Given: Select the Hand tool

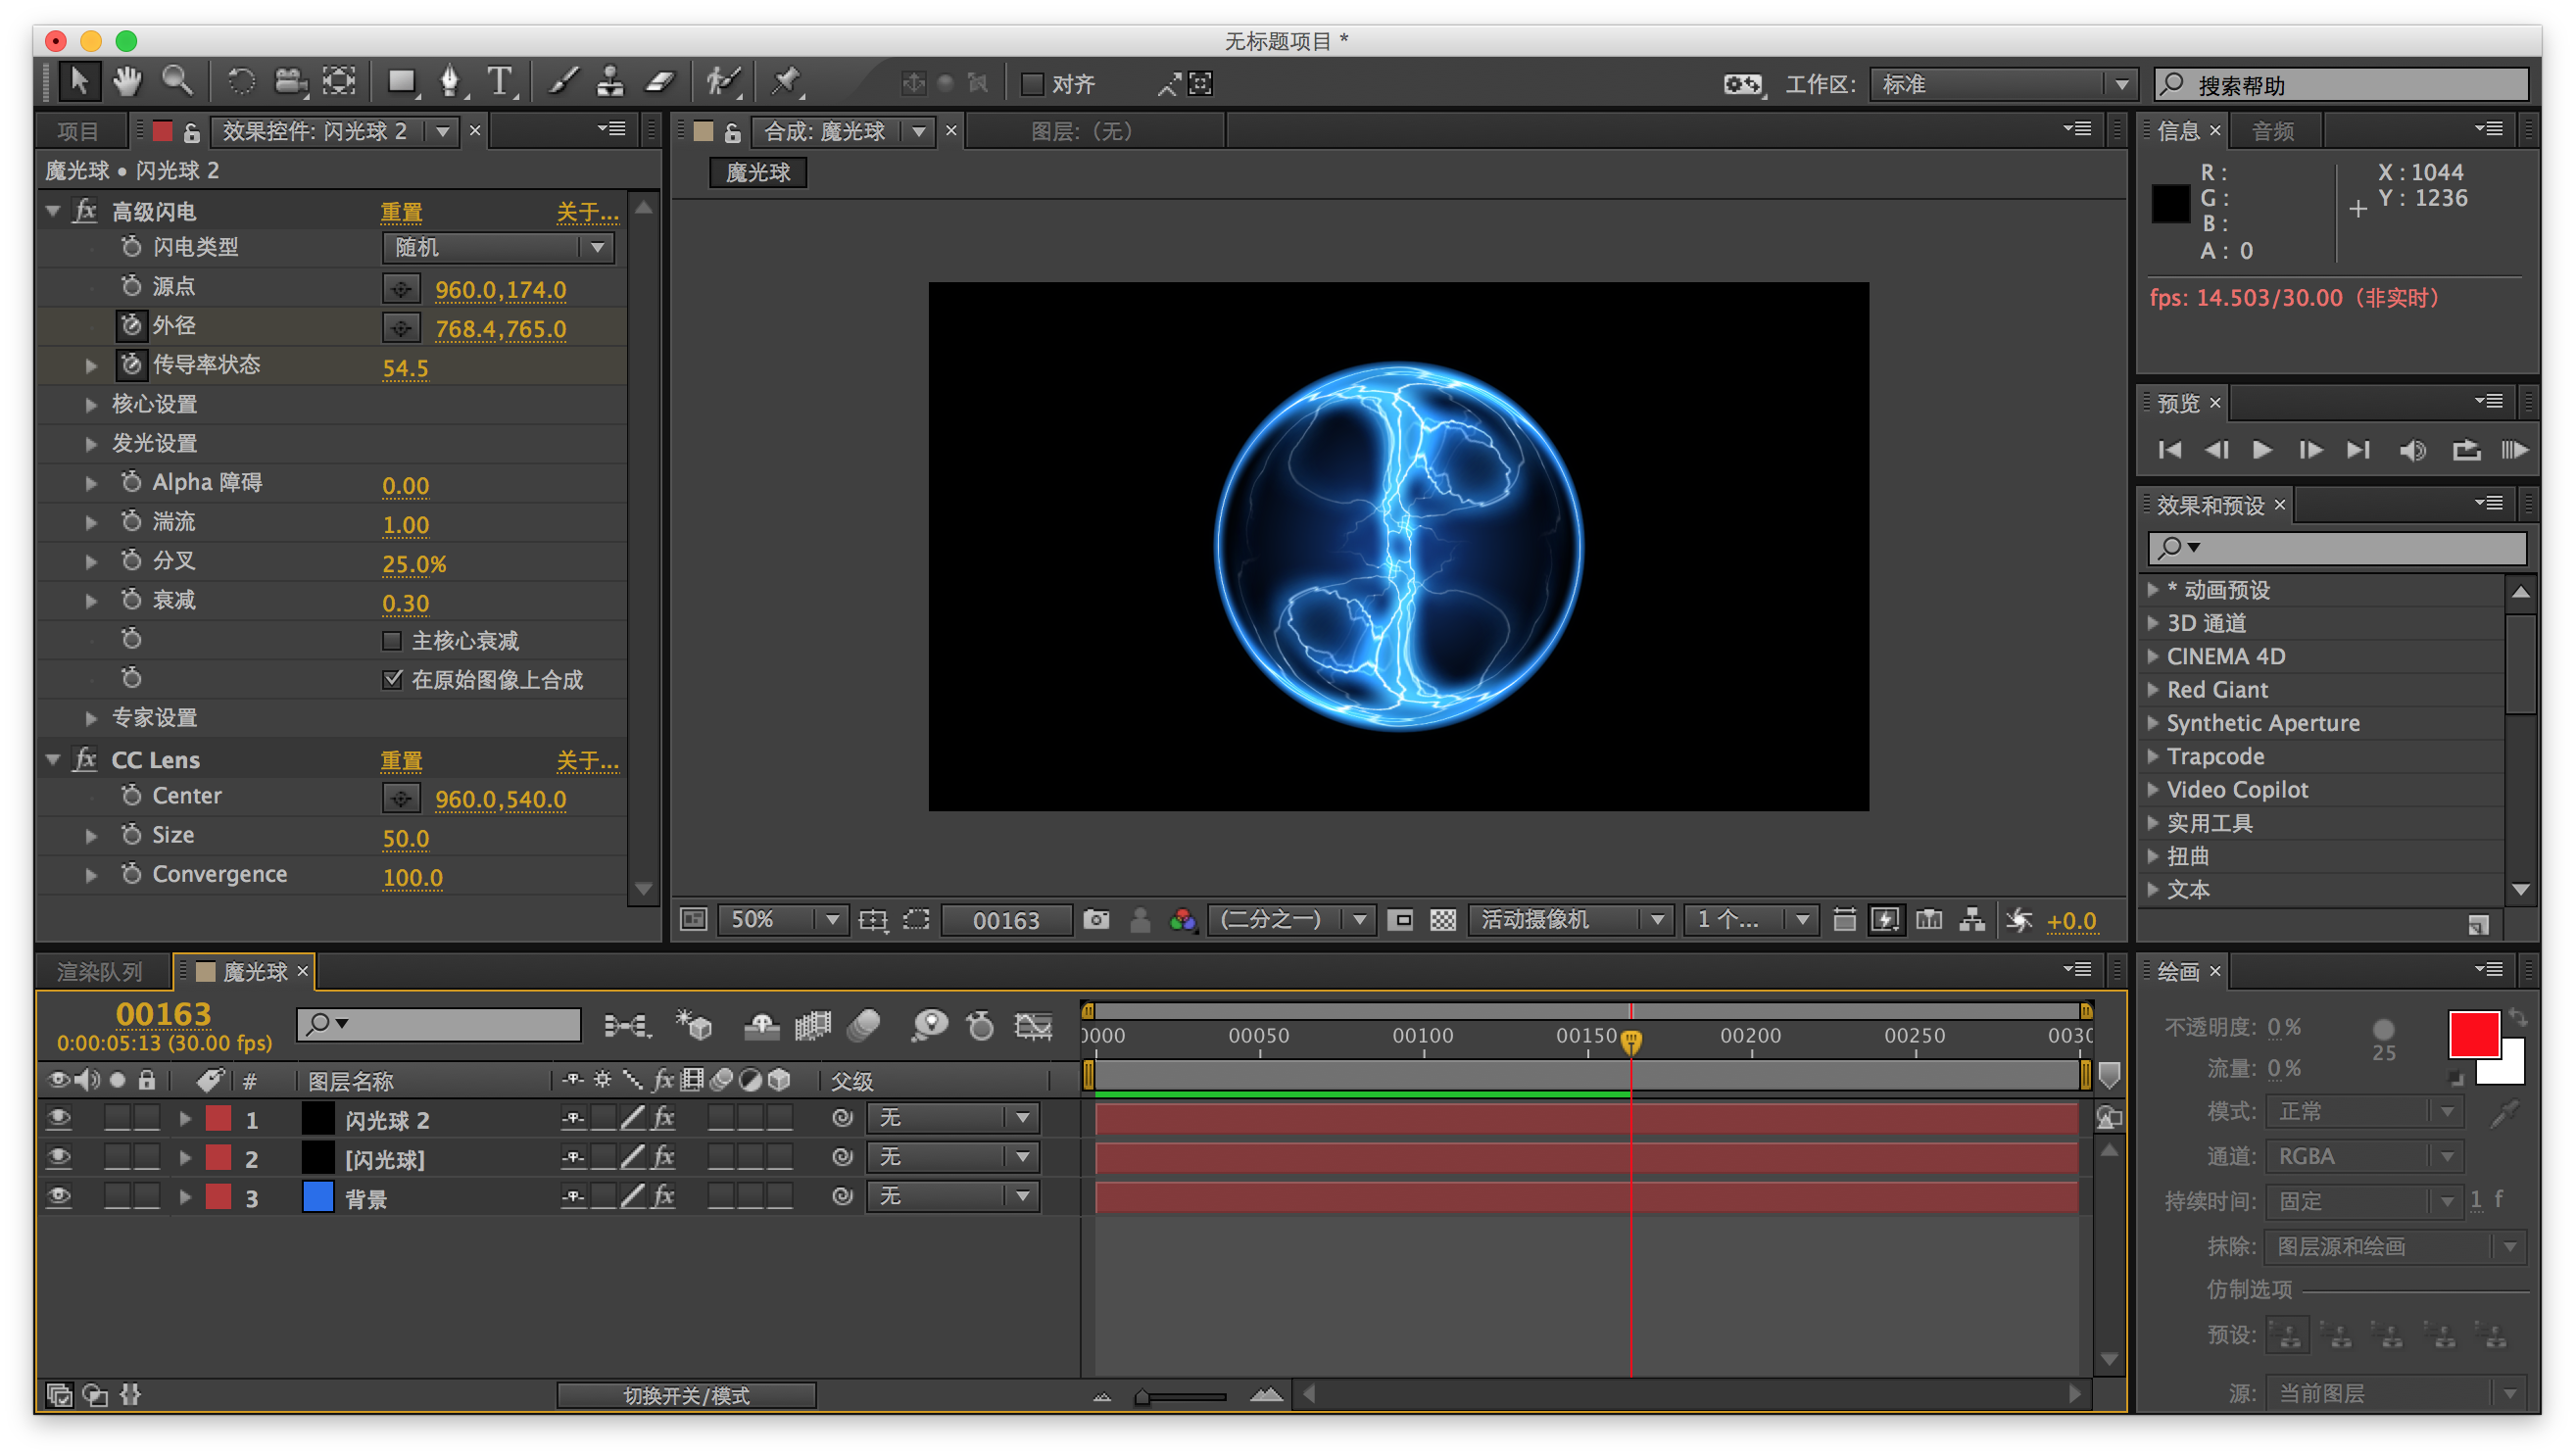Looking at the screenshot, I should pyautogui.click(x=127, y=81).
